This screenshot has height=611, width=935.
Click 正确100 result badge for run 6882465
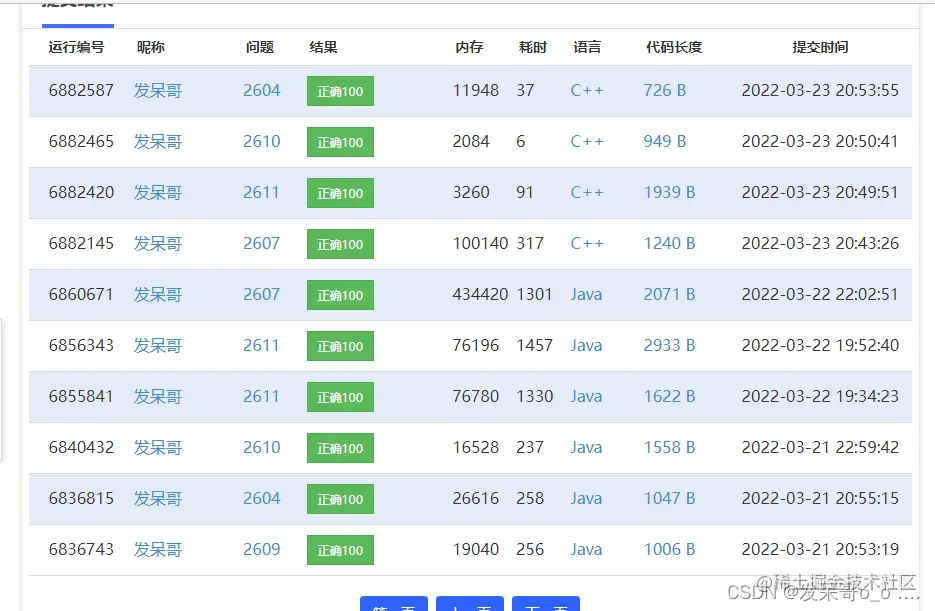340,142
